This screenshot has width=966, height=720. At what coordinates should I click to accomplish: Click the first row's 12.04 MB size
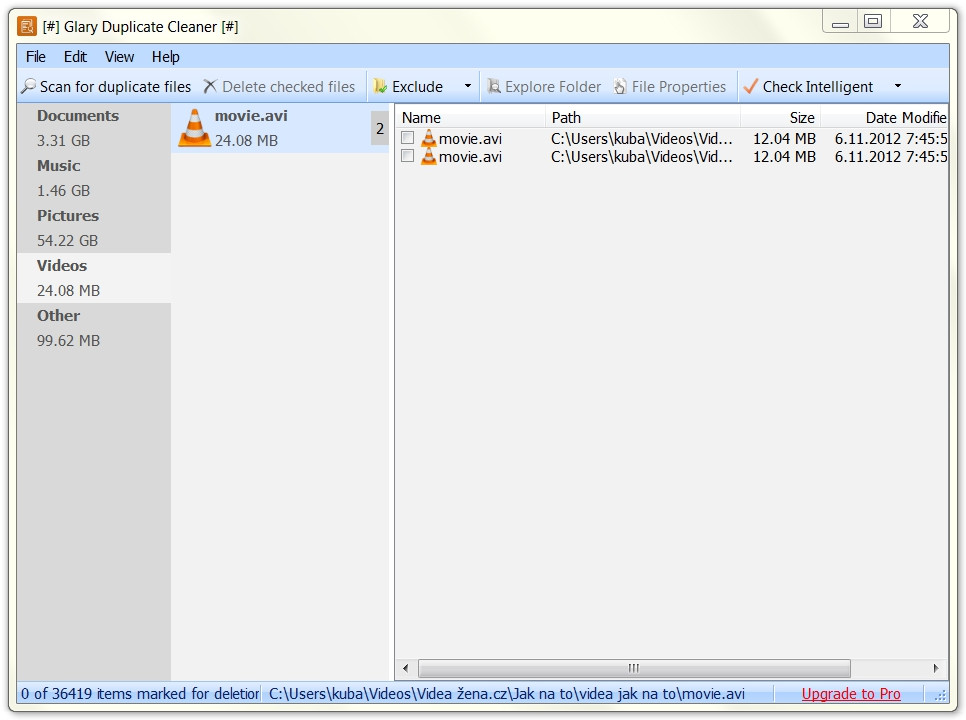click(784, 139)
